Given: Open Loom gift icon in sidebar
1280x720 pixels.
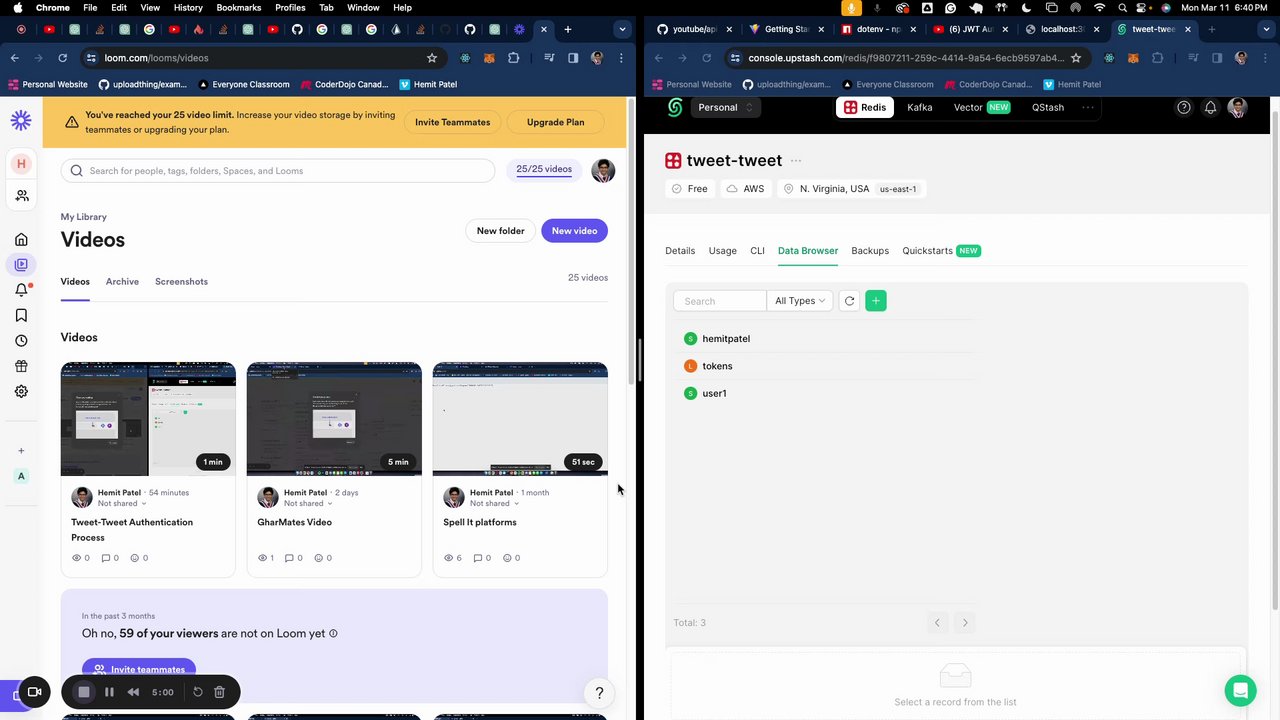Looking at the screenshot, I should point(21,366).
